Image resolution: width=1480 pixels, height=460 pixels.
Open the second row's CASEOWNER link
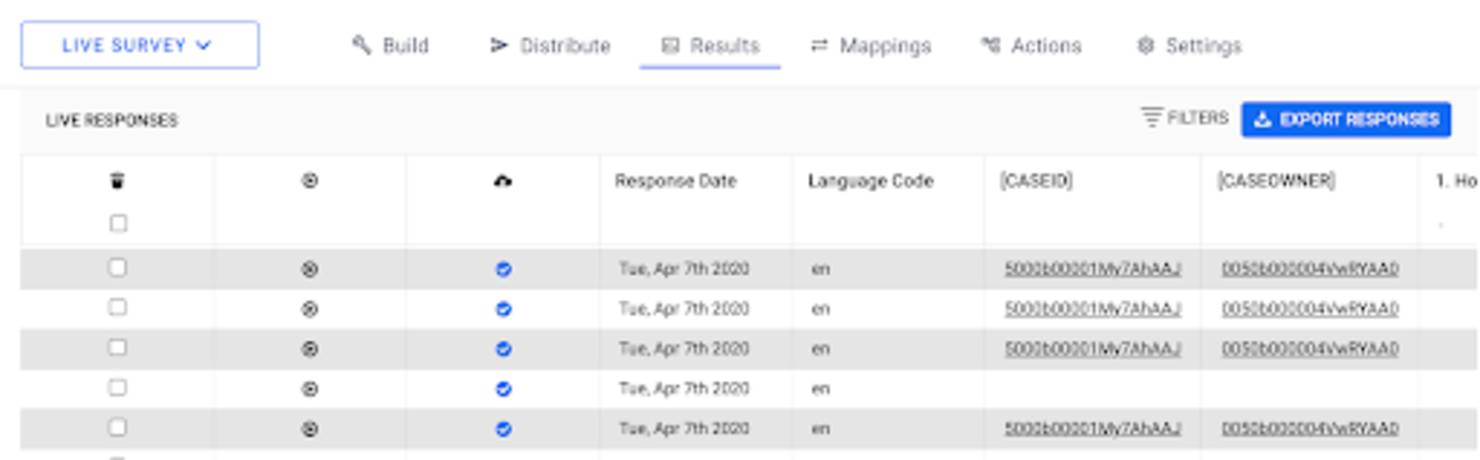tap(1310, 309)
